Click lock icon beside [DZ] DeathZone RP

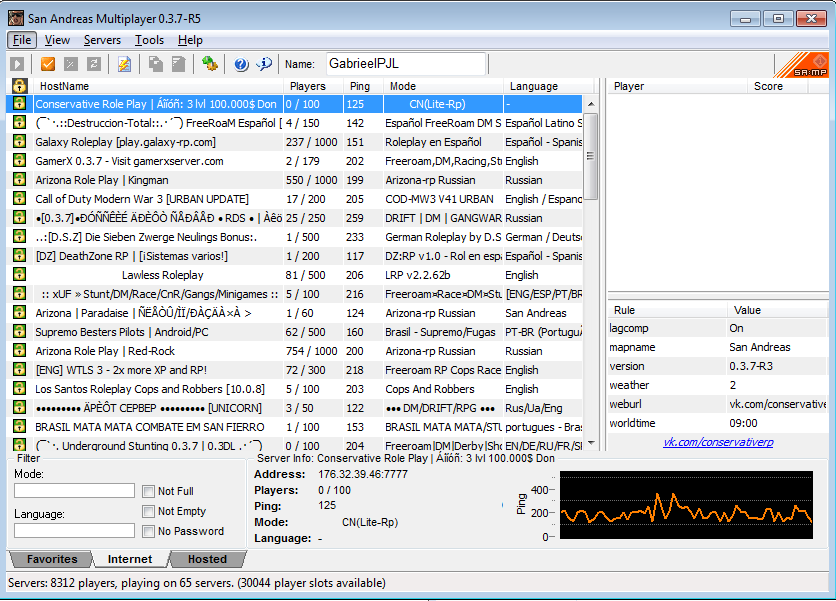pyautogui.click(x=20, y=255)
